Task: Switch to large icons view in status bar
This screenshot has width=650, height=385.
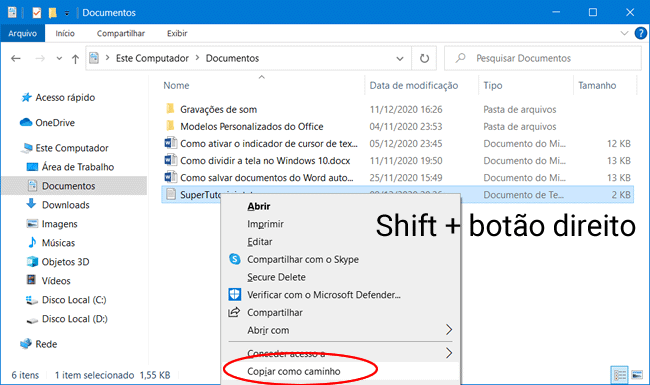Action: pos(637,375)
